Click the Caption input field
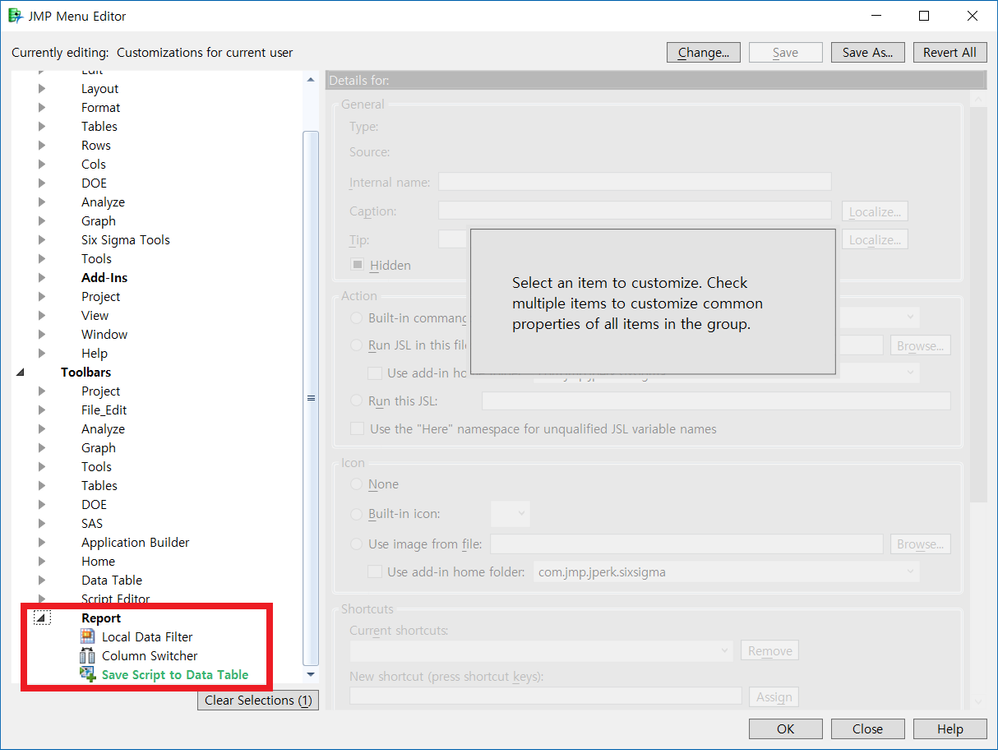This screenshot has width=998, height=750. click(x=635, y=211)
